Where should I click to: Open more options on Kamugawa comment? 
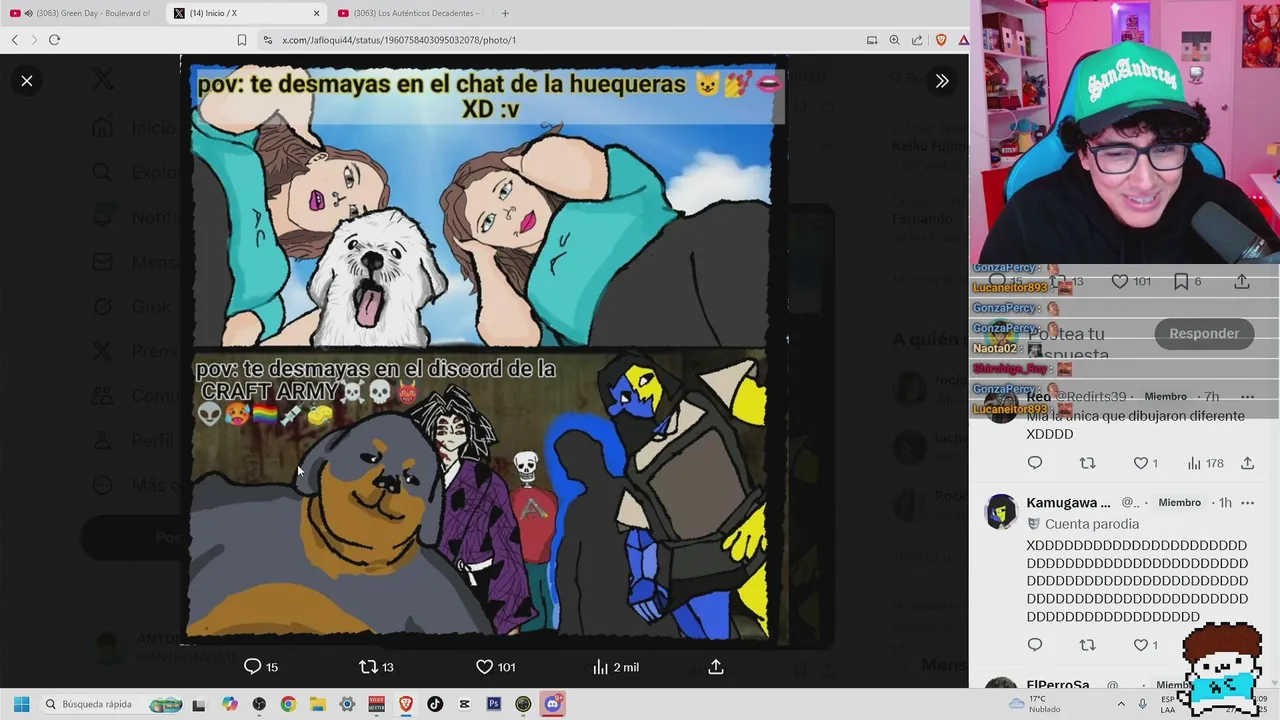(x=1247, y=503)
